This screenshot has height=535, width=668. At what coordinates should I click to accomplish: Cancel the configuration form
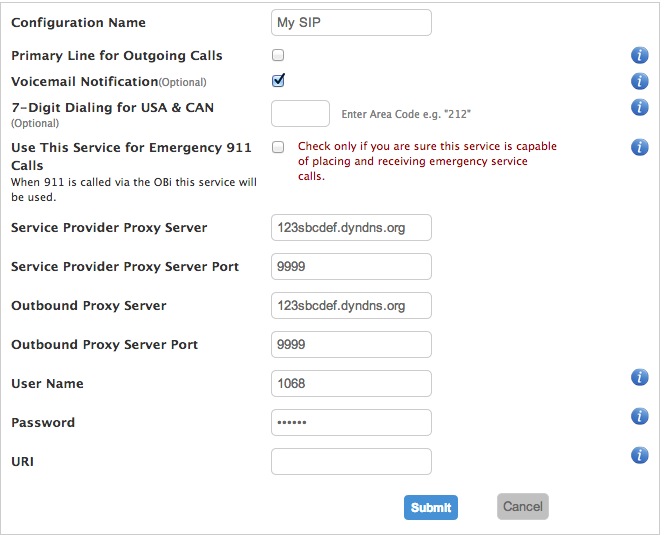pos(523,506)
